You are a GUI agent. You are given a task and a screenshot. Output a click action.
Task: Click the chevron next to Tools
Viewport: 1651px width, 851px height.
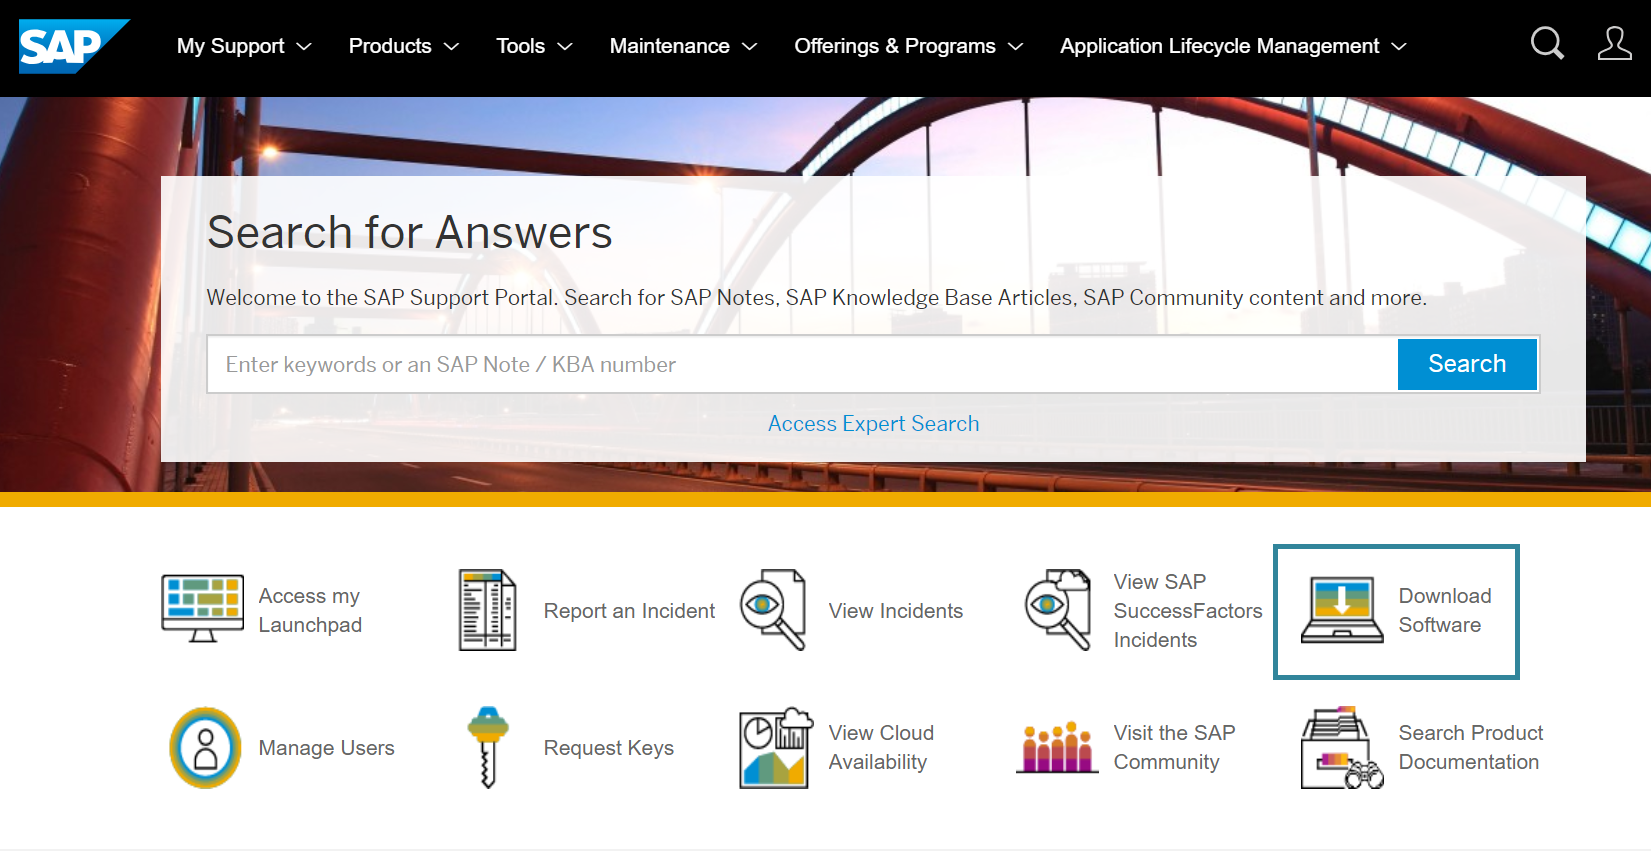[x=565, y=47]
